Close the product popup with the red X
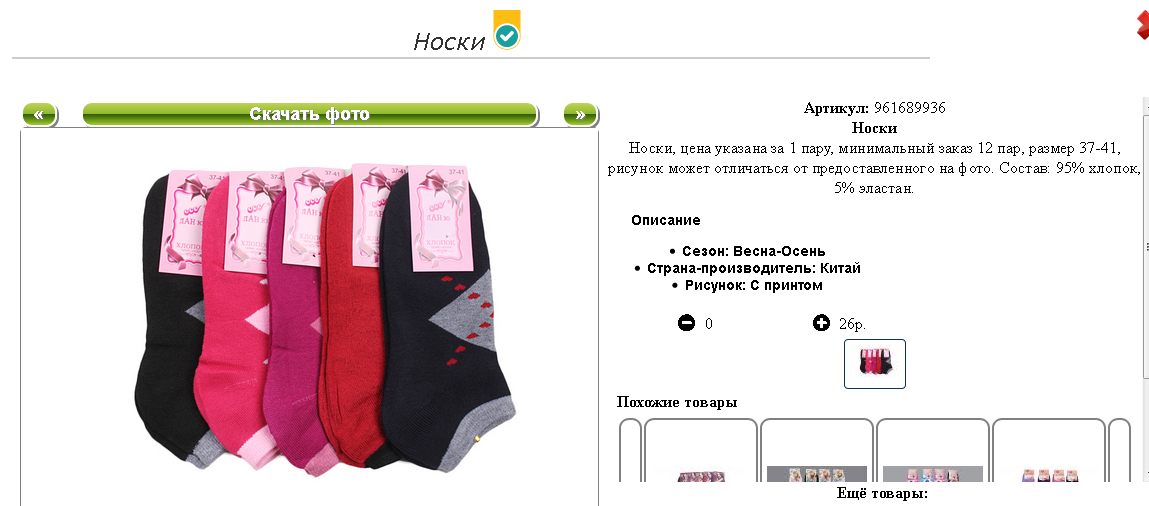Screen dimensions: 1149x506 click(x=1143, y=26)
